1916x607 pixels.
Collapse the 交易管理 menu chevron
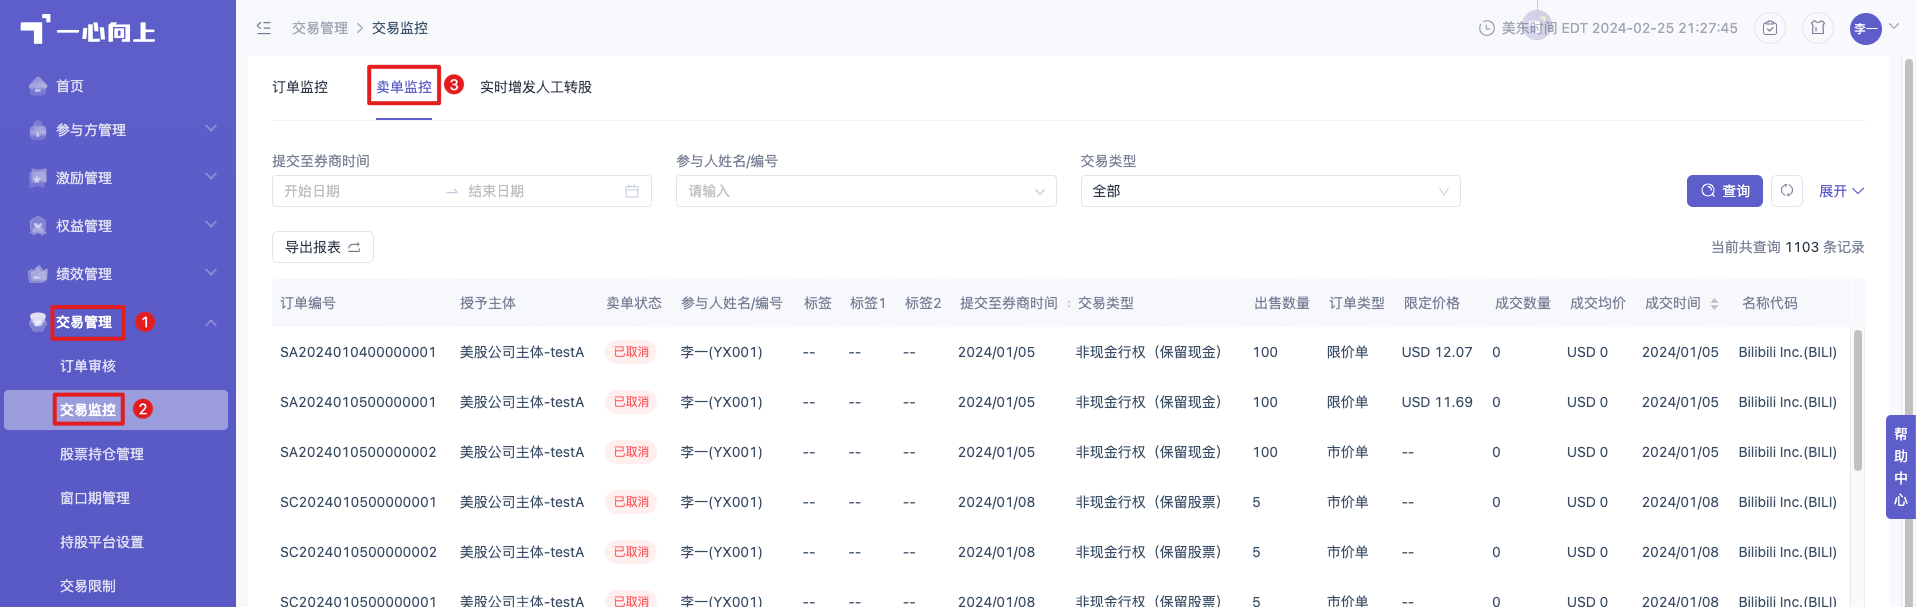[211, 322]
